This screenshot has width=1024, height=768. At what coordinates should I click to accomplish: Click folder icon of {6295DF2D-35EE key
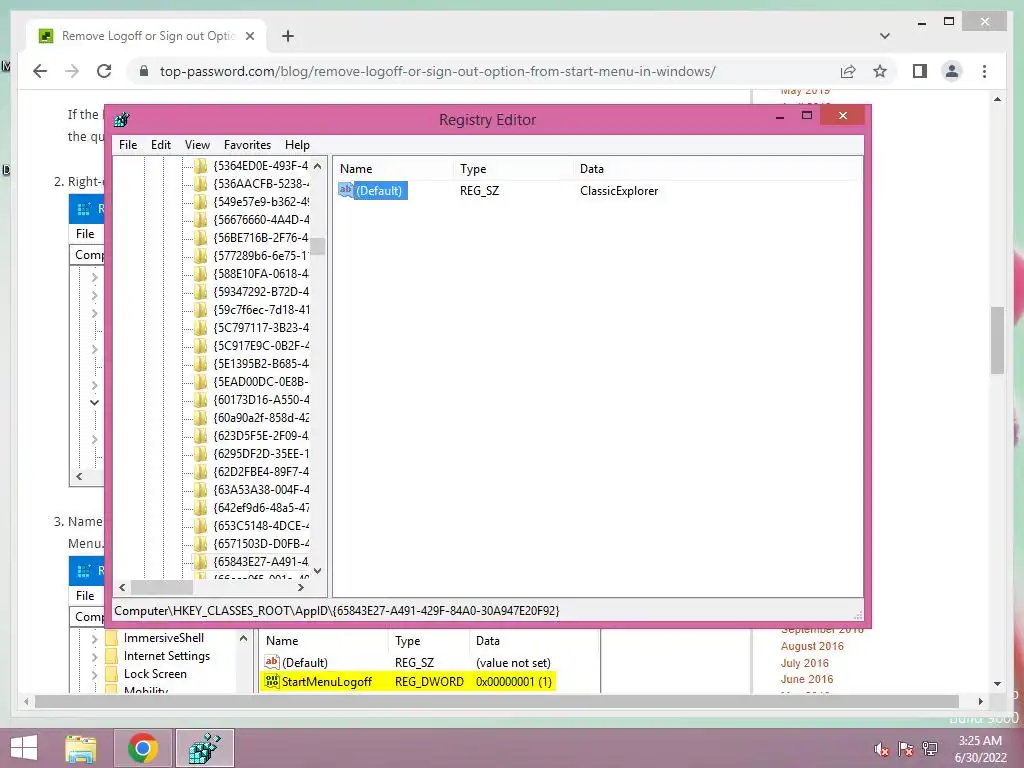[200, 453]
